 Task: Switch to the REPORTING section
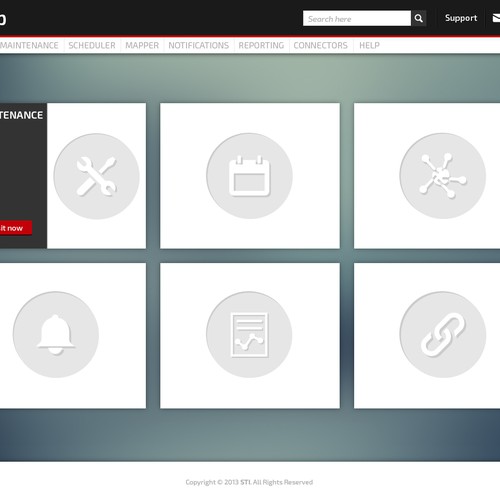tap(261, 45)
